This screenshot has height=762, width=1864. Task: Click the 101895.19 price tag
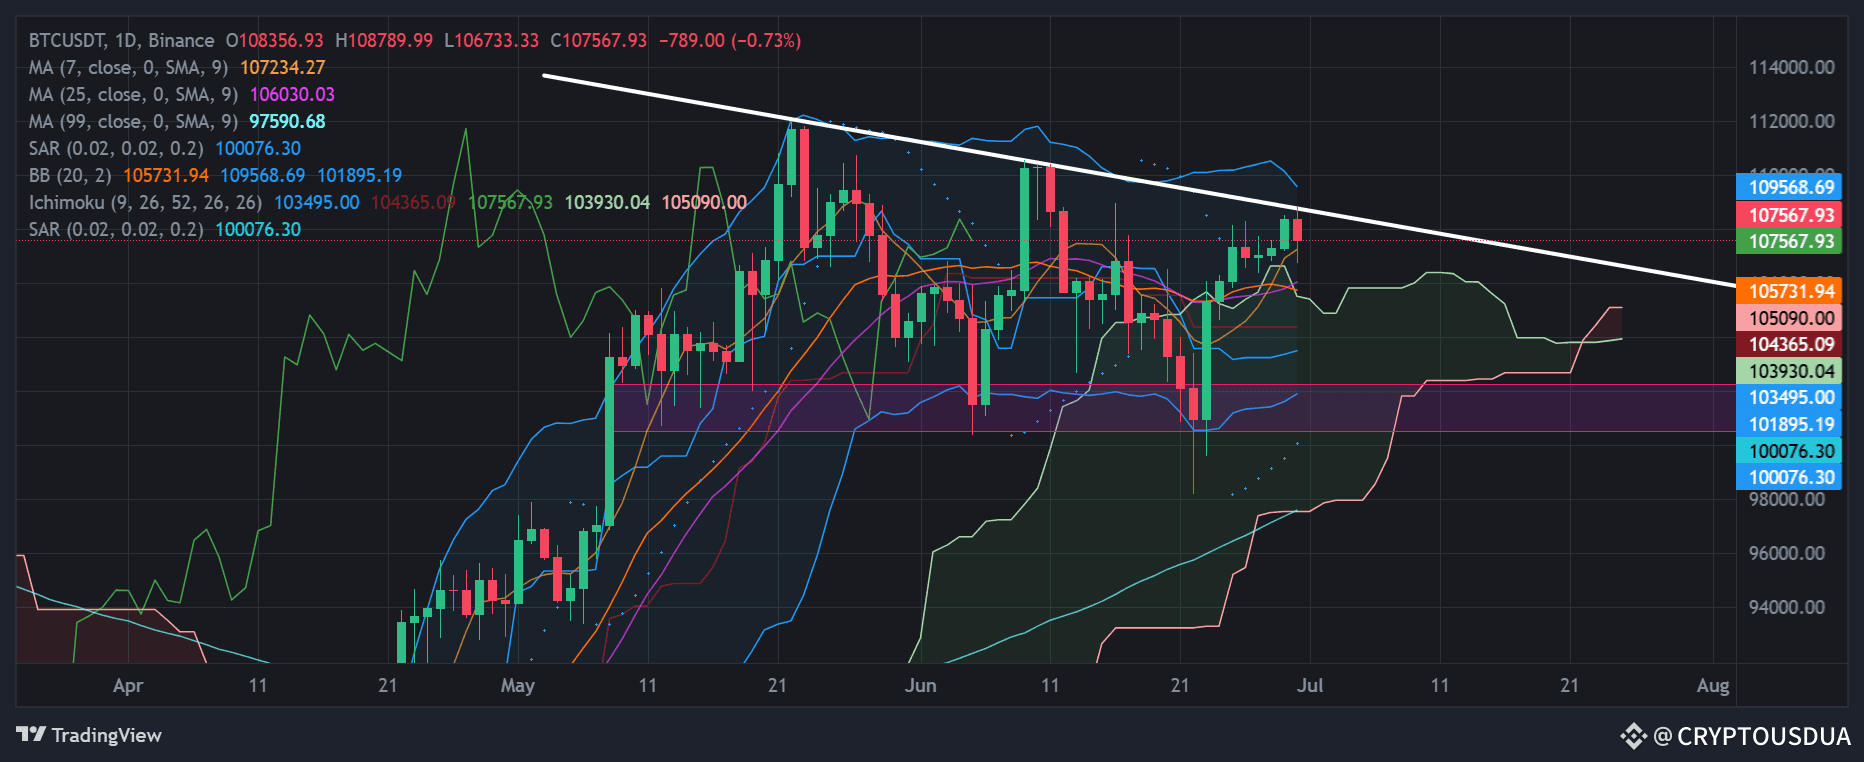pyautogui.click(x=1791, y=424)
